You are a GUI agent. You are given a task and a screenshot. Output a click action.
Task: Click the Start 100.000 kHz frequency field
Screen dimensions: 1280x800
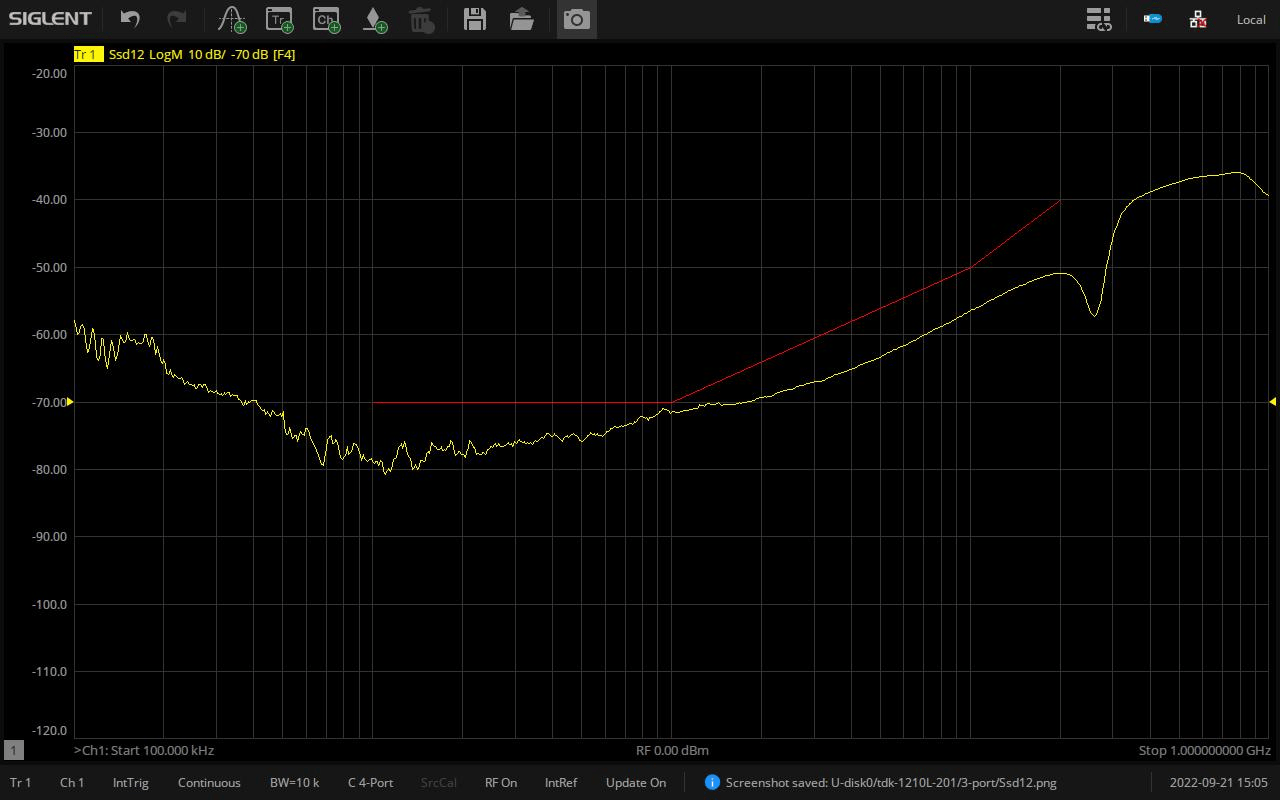[x=145, y=750]
